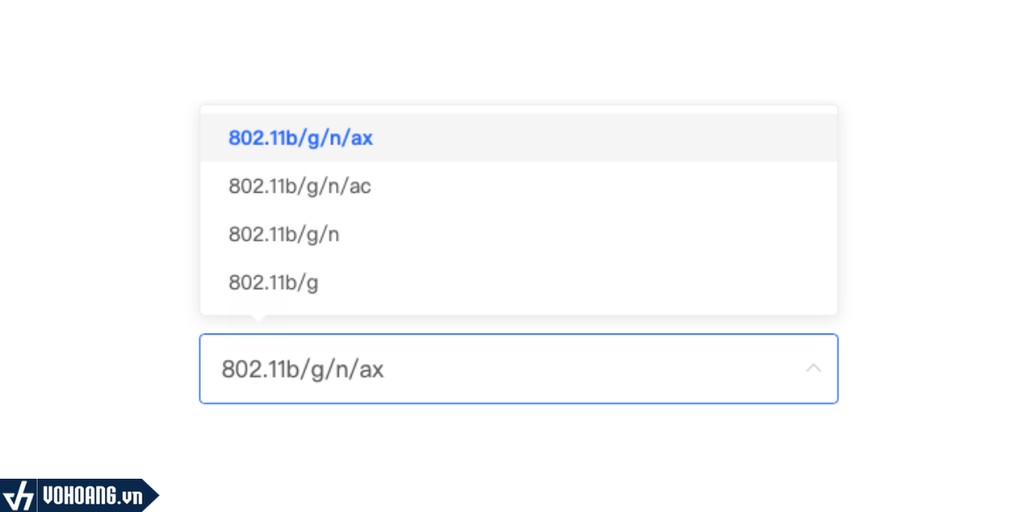This screenshot has height=512, width=1024.
Task: Click the upward caret in the select box
Action: [813, 369]
